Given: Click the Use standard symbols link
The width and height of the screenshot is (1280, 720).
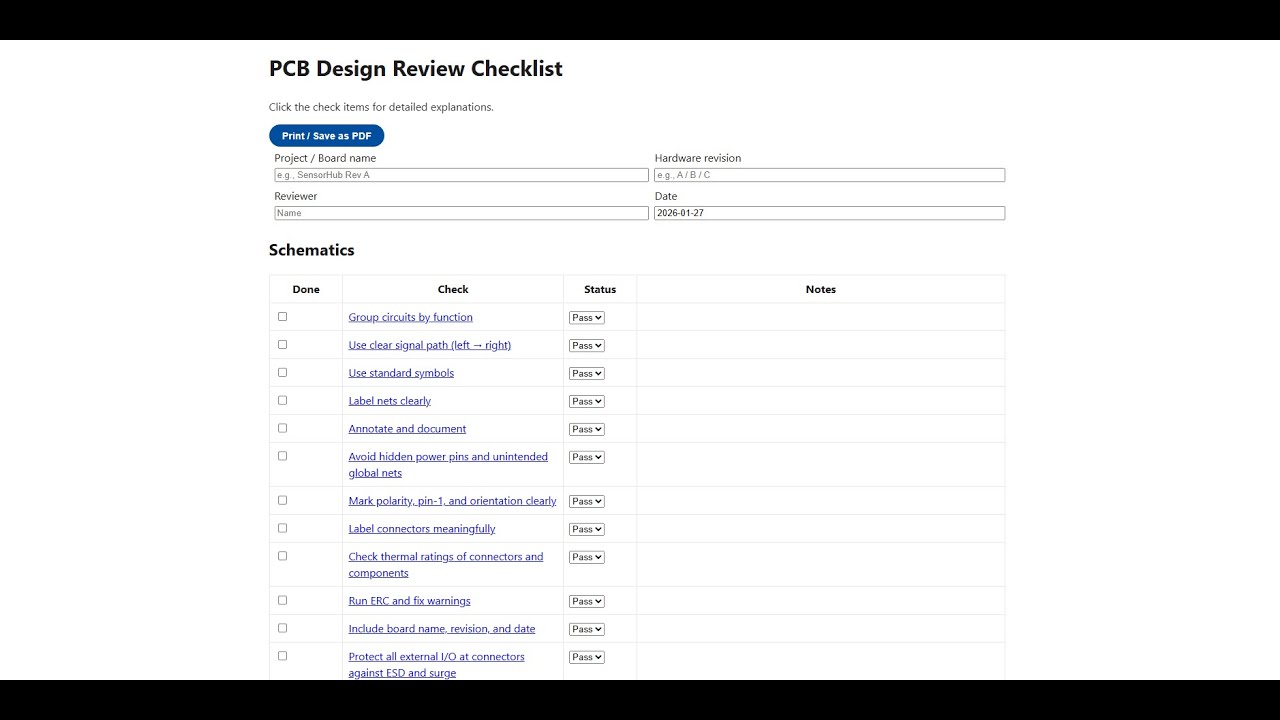Looking at the screenshot, I should (x=401, y=373).
